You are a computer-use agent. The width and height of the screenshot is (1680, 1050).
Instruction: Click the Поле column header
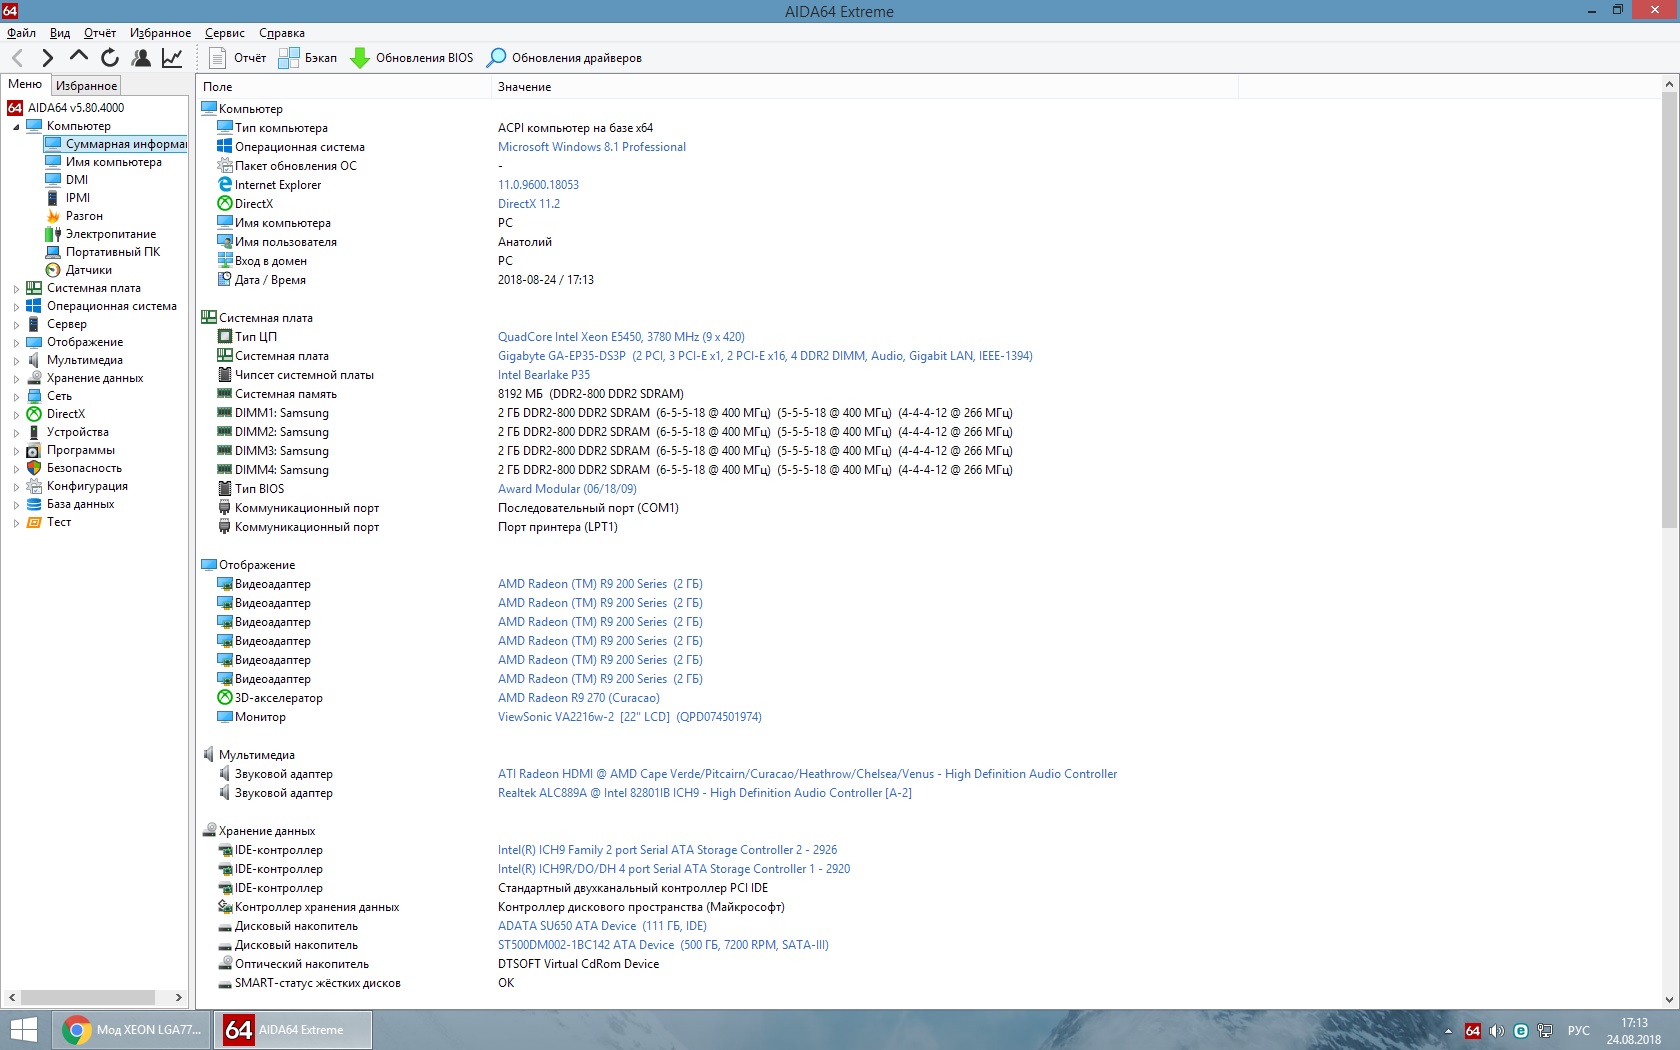343,87
